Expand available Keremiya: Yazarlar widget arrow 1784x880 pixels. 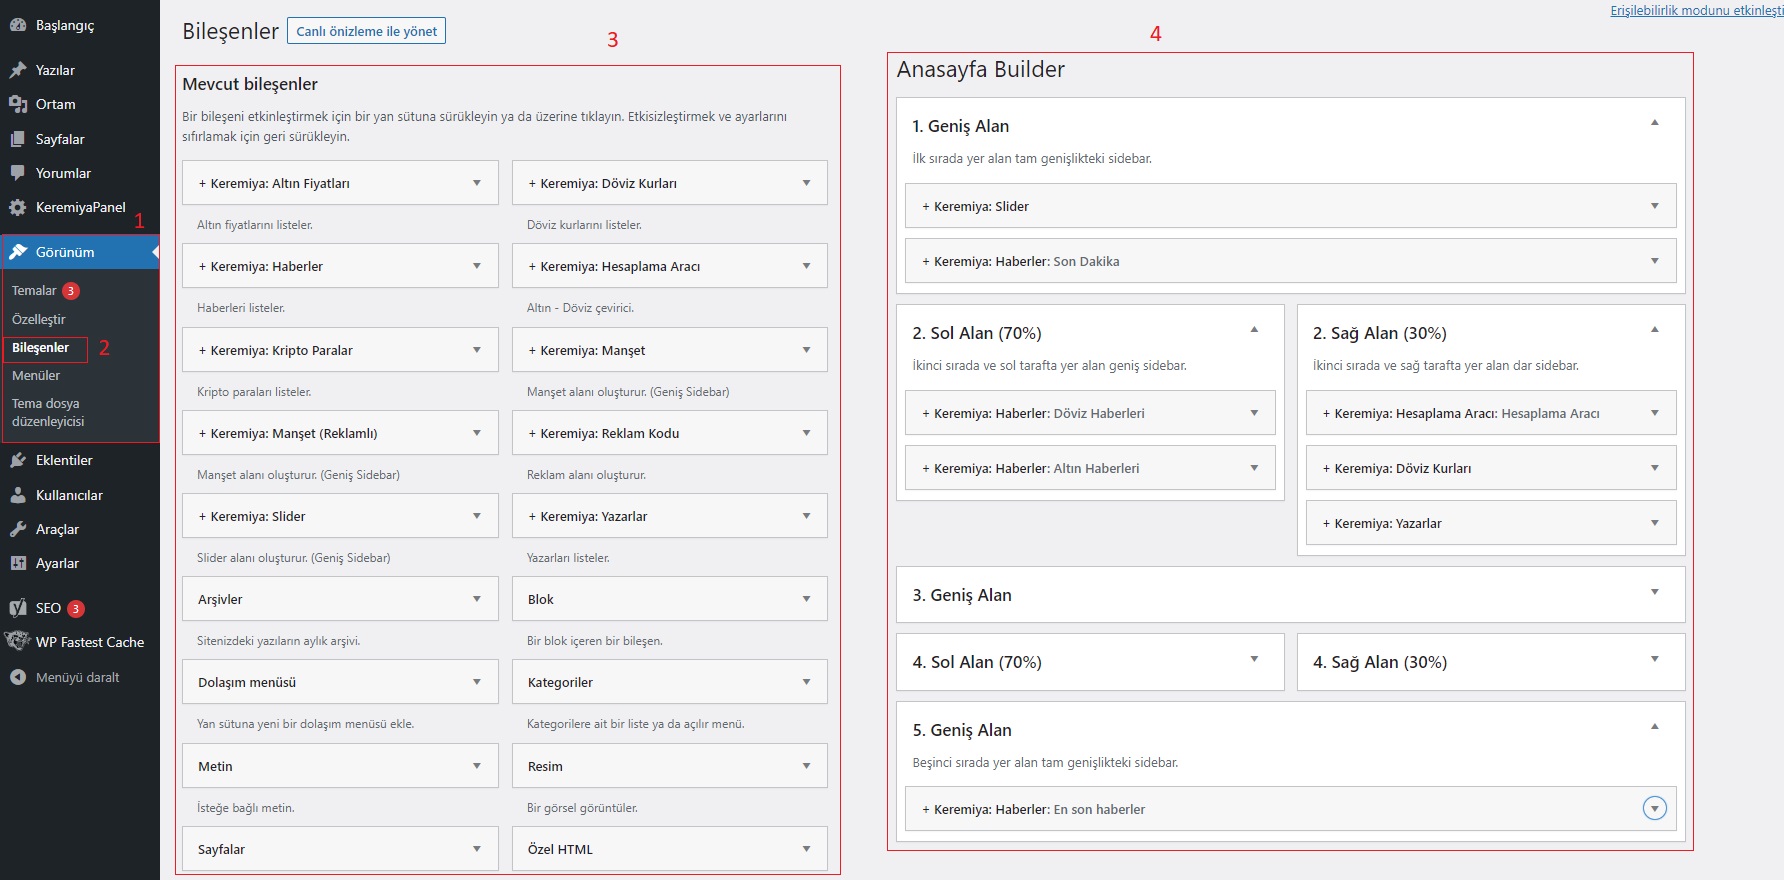coord(807,516)
